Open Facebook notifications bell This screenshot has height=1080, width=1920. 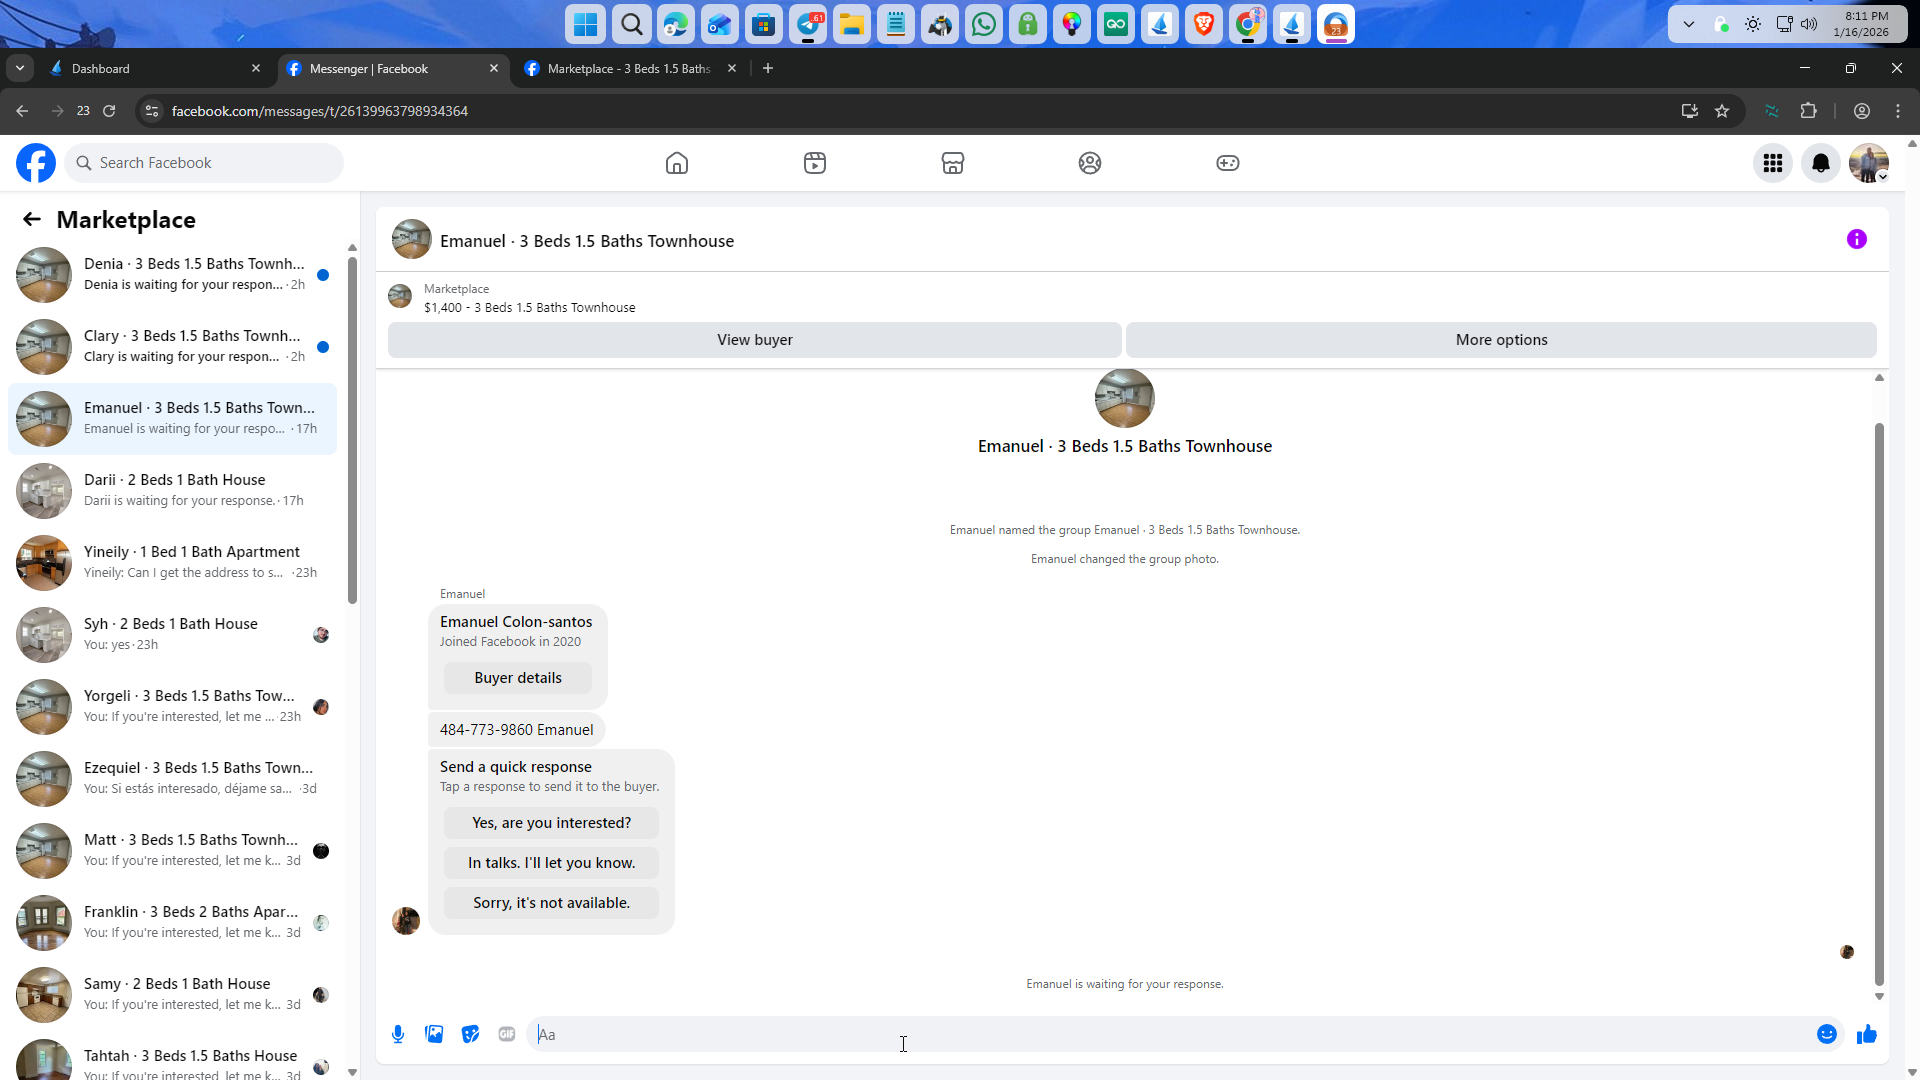click(1820, 163)
